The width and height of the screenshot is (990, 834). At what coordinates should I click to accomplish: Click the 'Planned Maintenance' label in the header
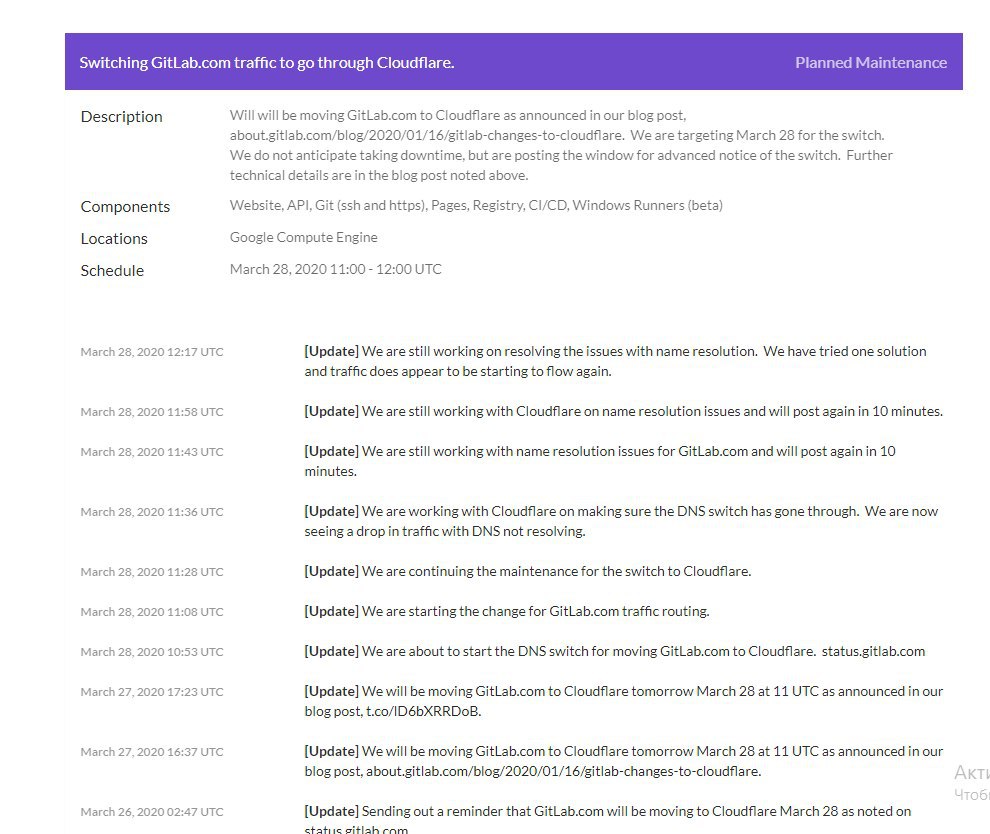click(x=871, y=63)
